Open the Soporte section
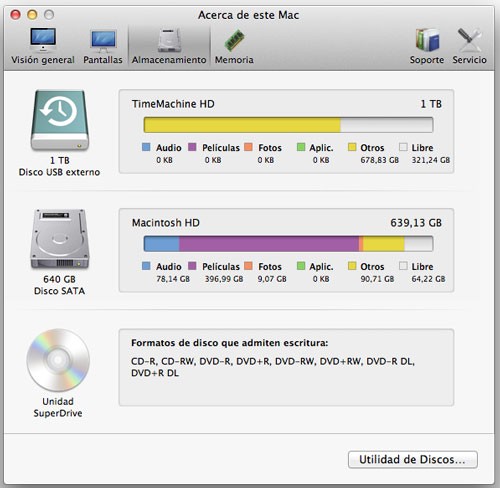The width and height of the screenshot is (500, 488). click(427, 46)
